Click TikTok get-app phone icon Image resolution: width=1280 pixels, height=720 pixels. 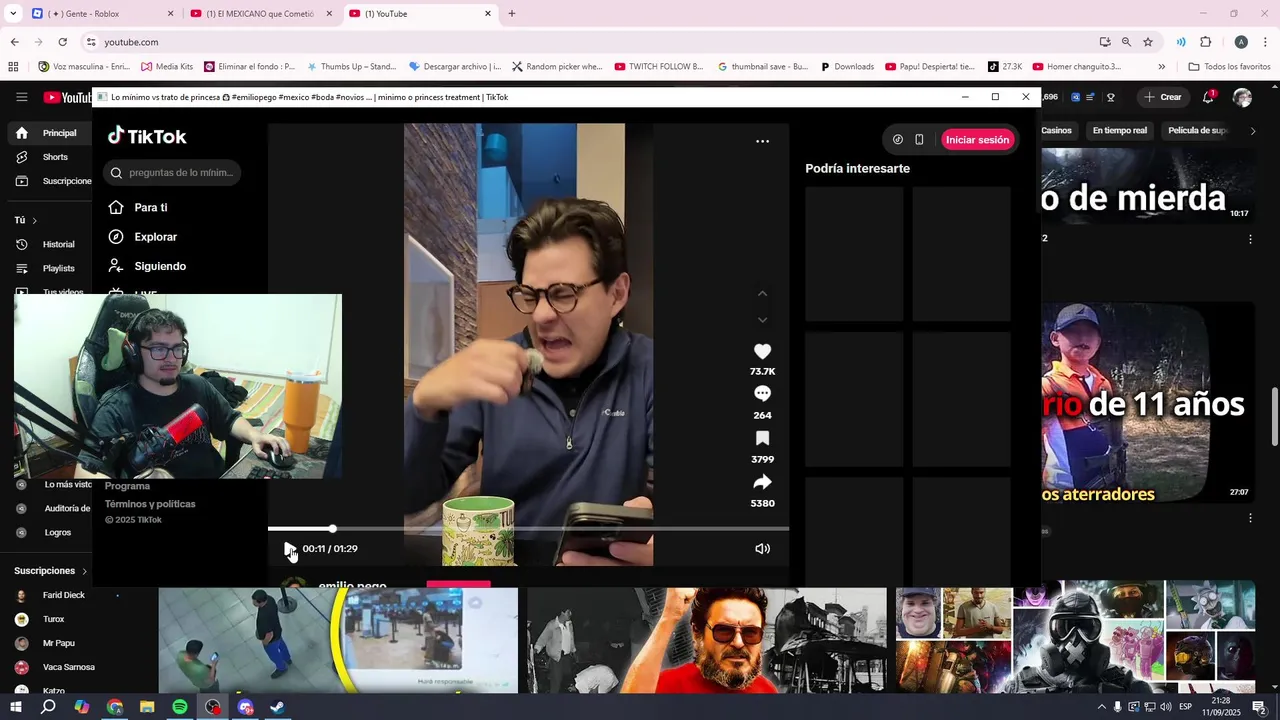point(919,140)
